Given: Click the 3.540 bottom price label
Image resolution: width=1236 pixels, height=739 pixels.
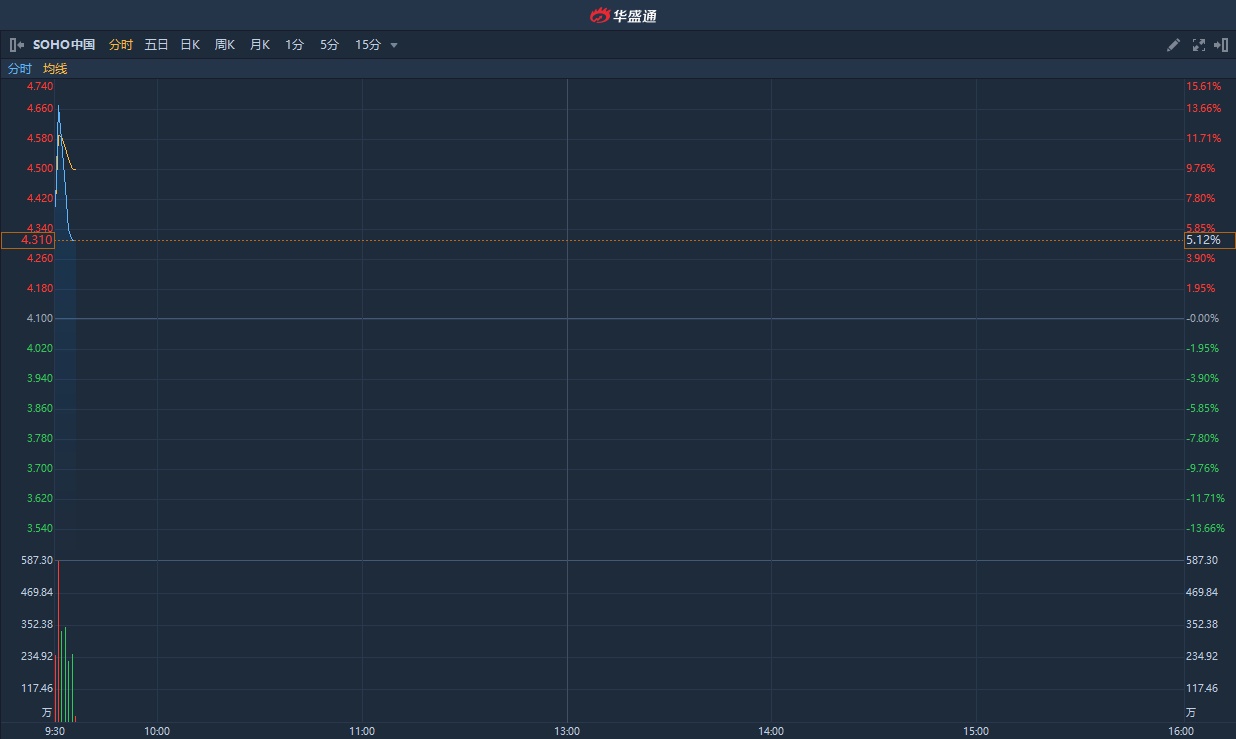Looking at the screenshot, I should click(40, 528).
